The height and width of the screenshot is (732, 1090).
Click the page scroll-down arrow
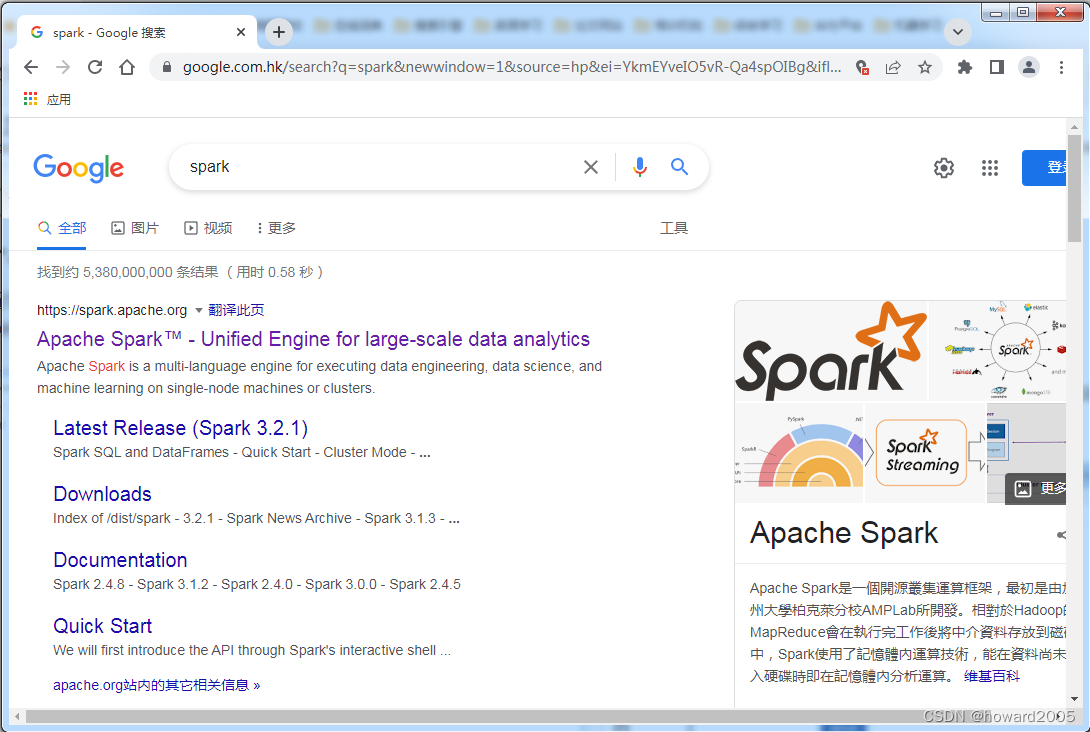[x=1075, y=699]
